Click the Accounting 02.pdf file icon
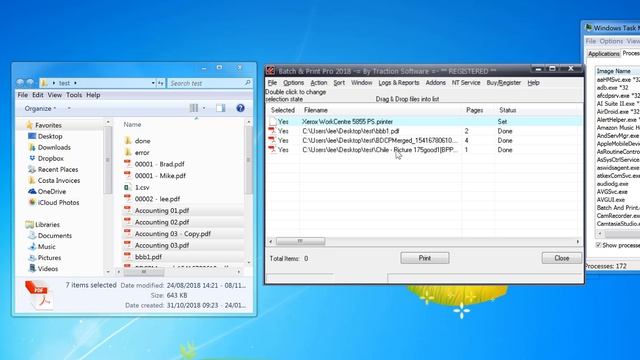 128,222
